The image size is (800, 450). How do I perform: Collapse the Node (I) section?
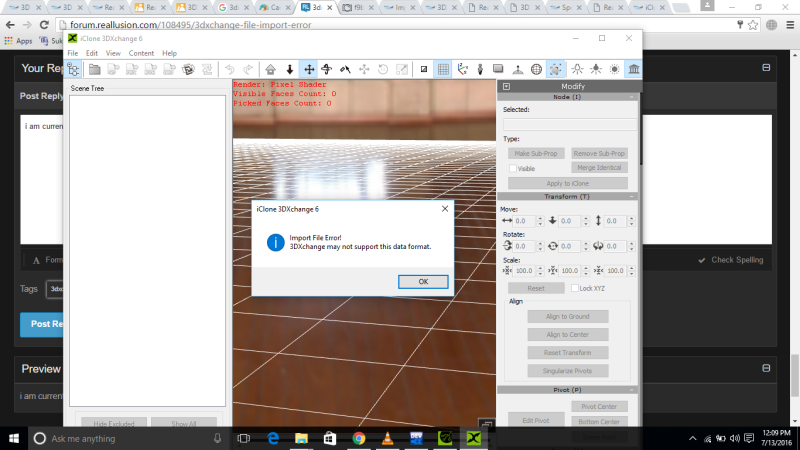633,98
